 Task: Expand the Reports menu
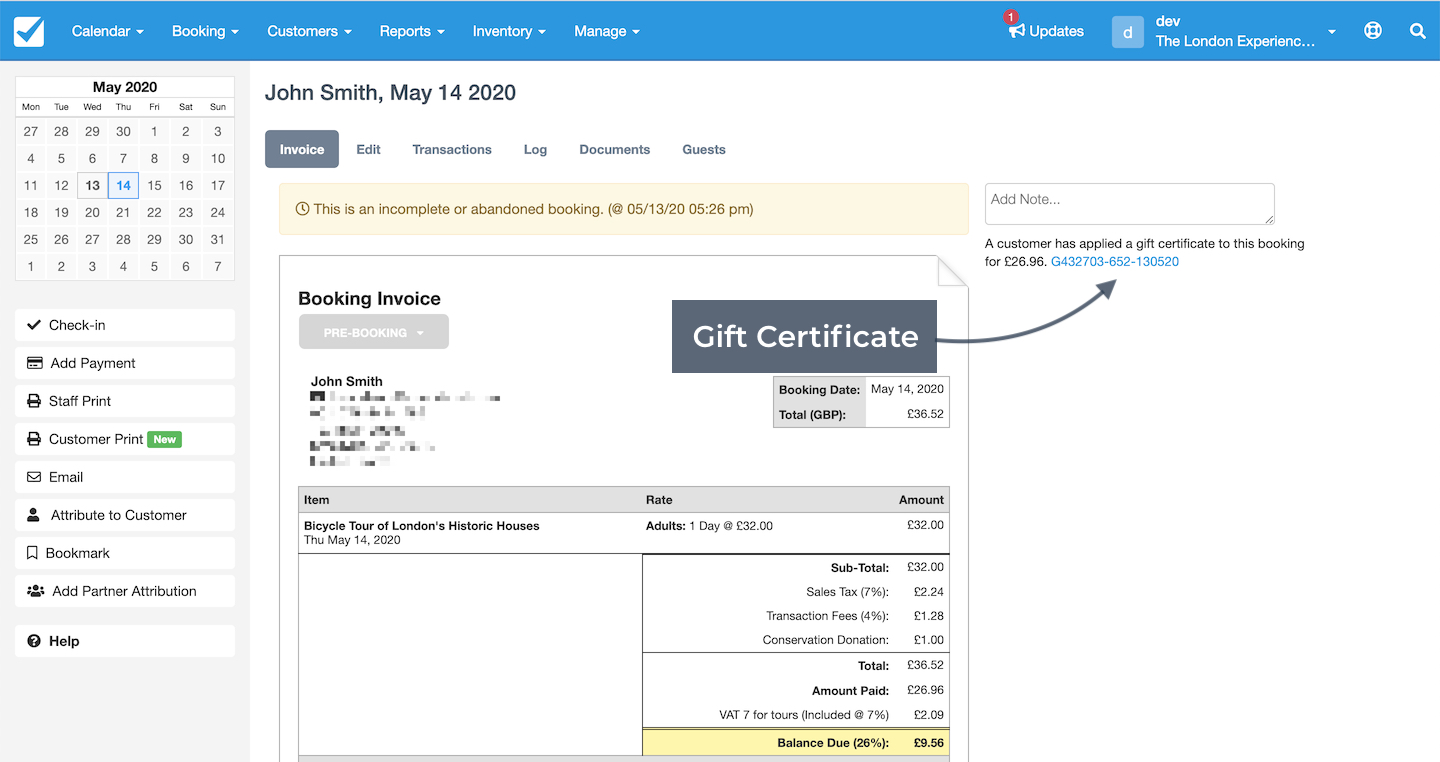[x=412, y=31]
